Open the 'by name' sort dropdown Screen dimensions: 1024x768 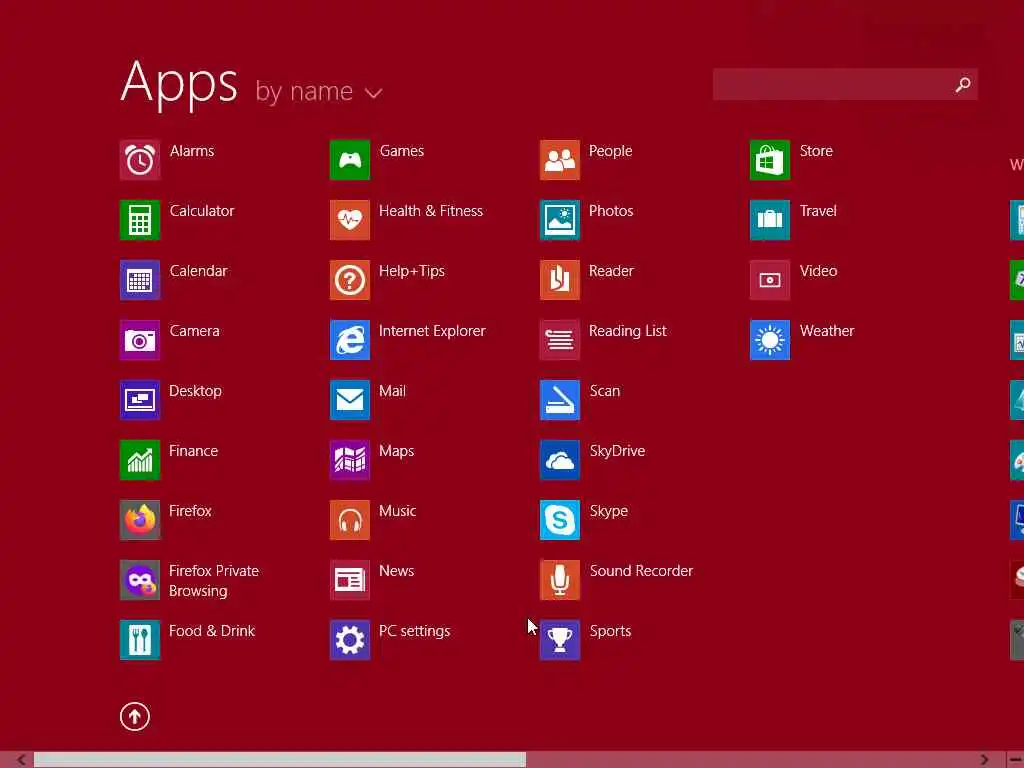pos(319,91)
